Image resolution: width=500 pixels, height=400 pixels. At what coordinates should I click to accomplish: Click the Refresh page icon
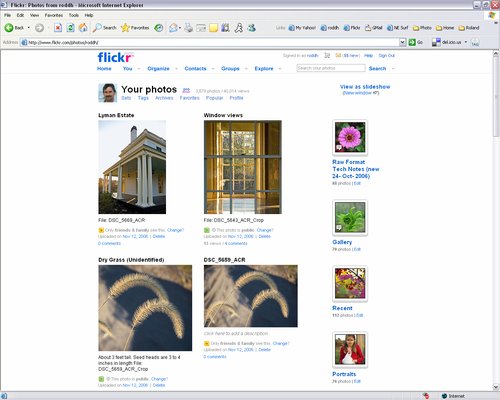(x=70, y=28)
